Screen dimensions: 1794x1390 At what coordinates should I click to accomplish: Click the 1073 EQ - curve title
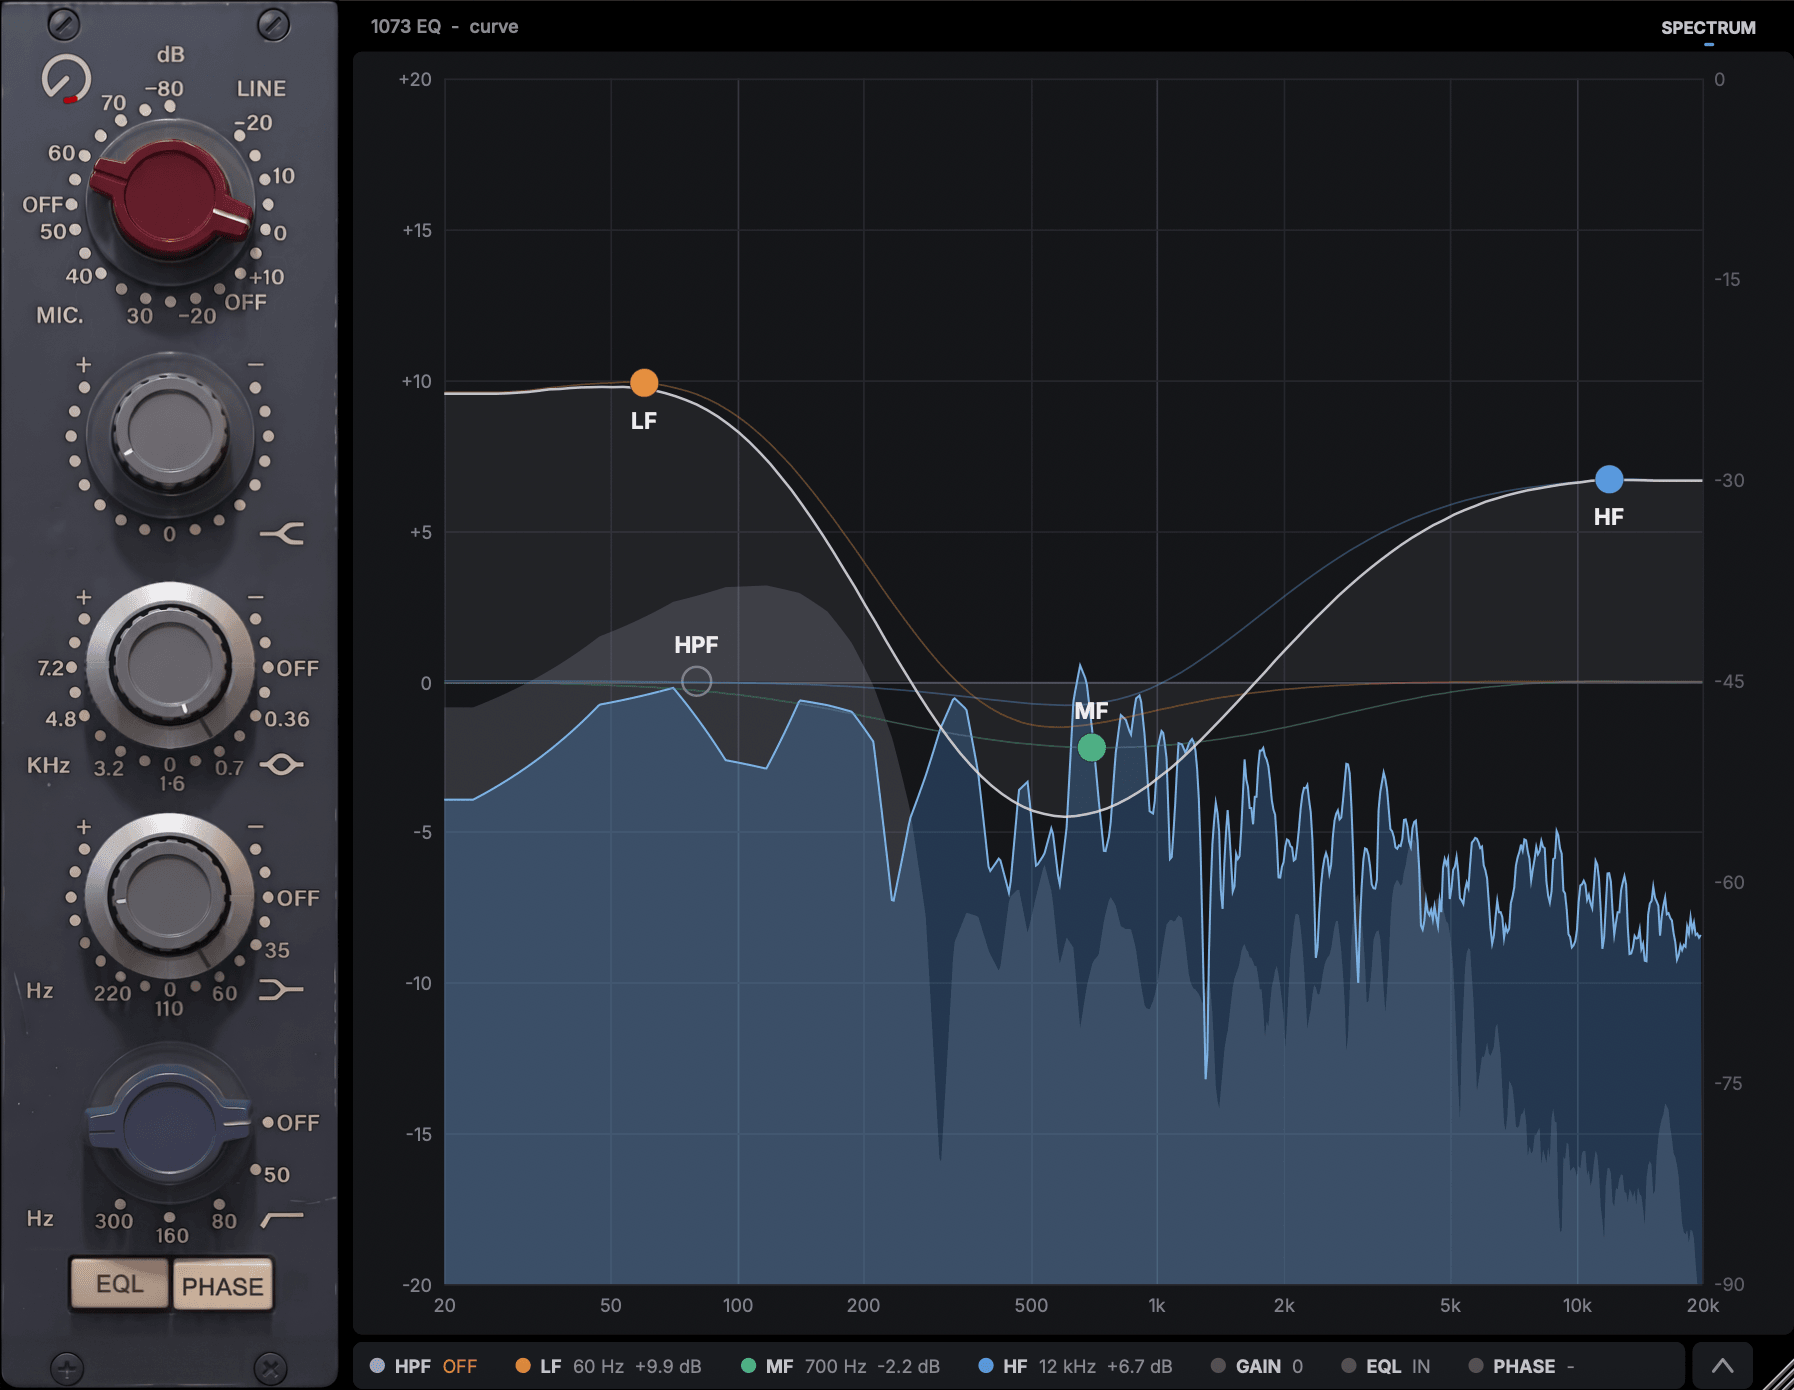click(444, 26)
